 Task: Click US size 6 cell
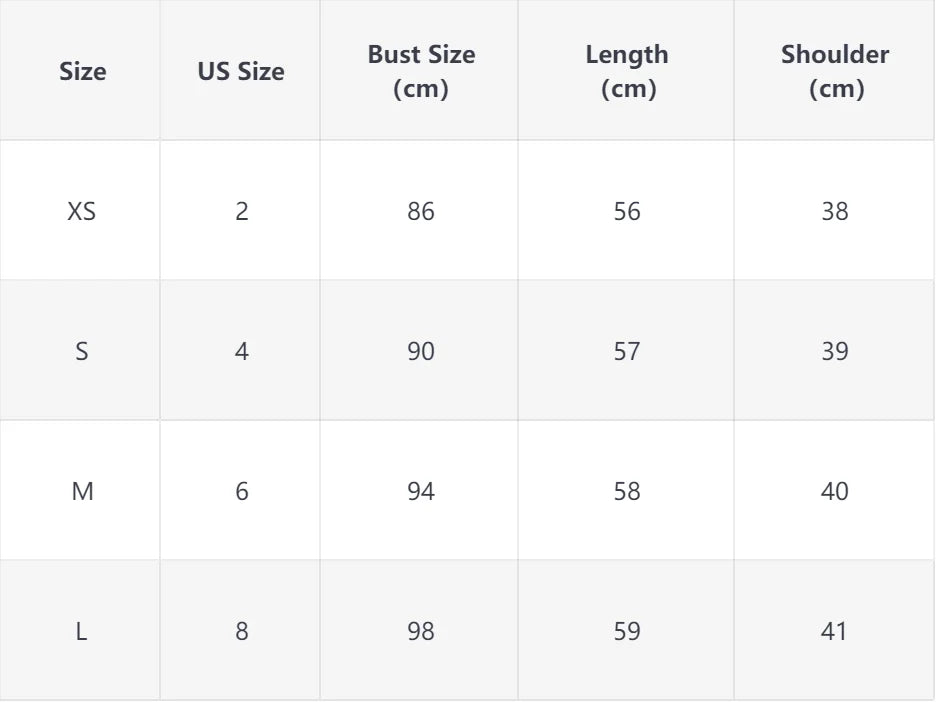click(241, 491)
